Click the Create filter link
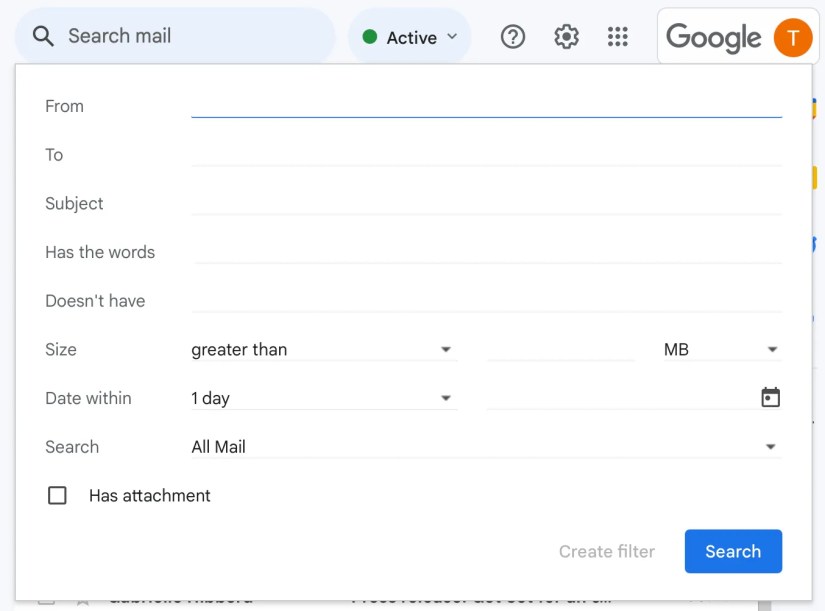The width and height of the screenshot is (825, 611). pos(607,551)
